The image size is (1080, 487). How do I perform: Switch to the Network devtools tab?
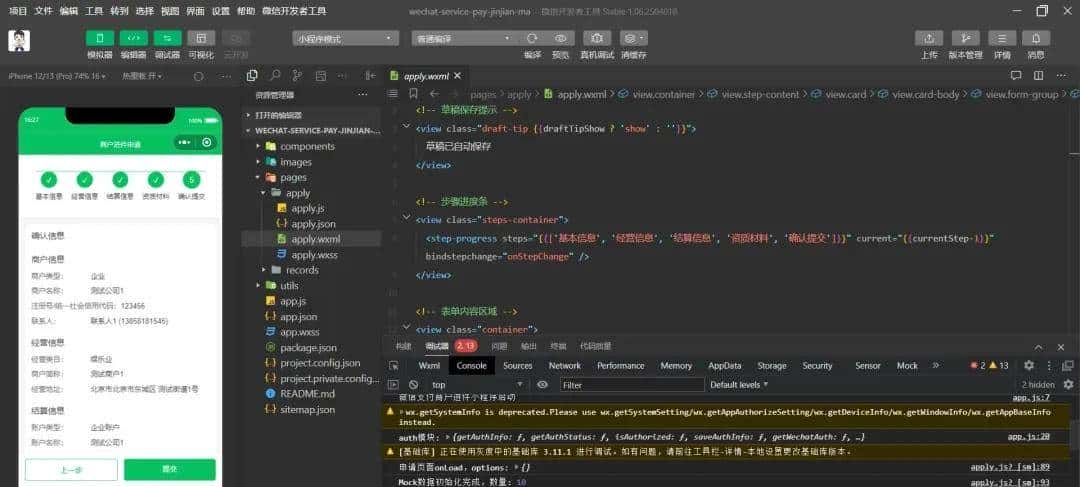pos(565,366)
